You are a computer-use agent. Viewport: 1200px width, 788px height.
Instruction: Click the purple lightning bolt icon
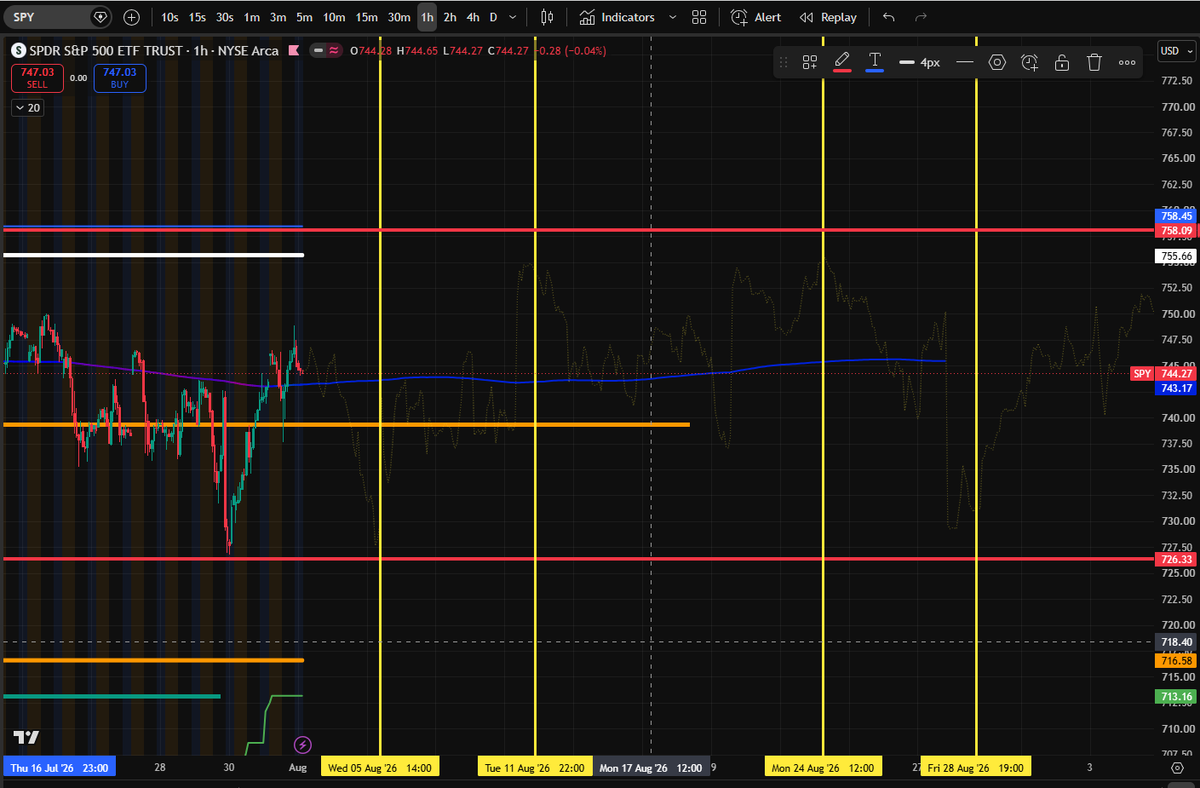[x=302, y=745]
